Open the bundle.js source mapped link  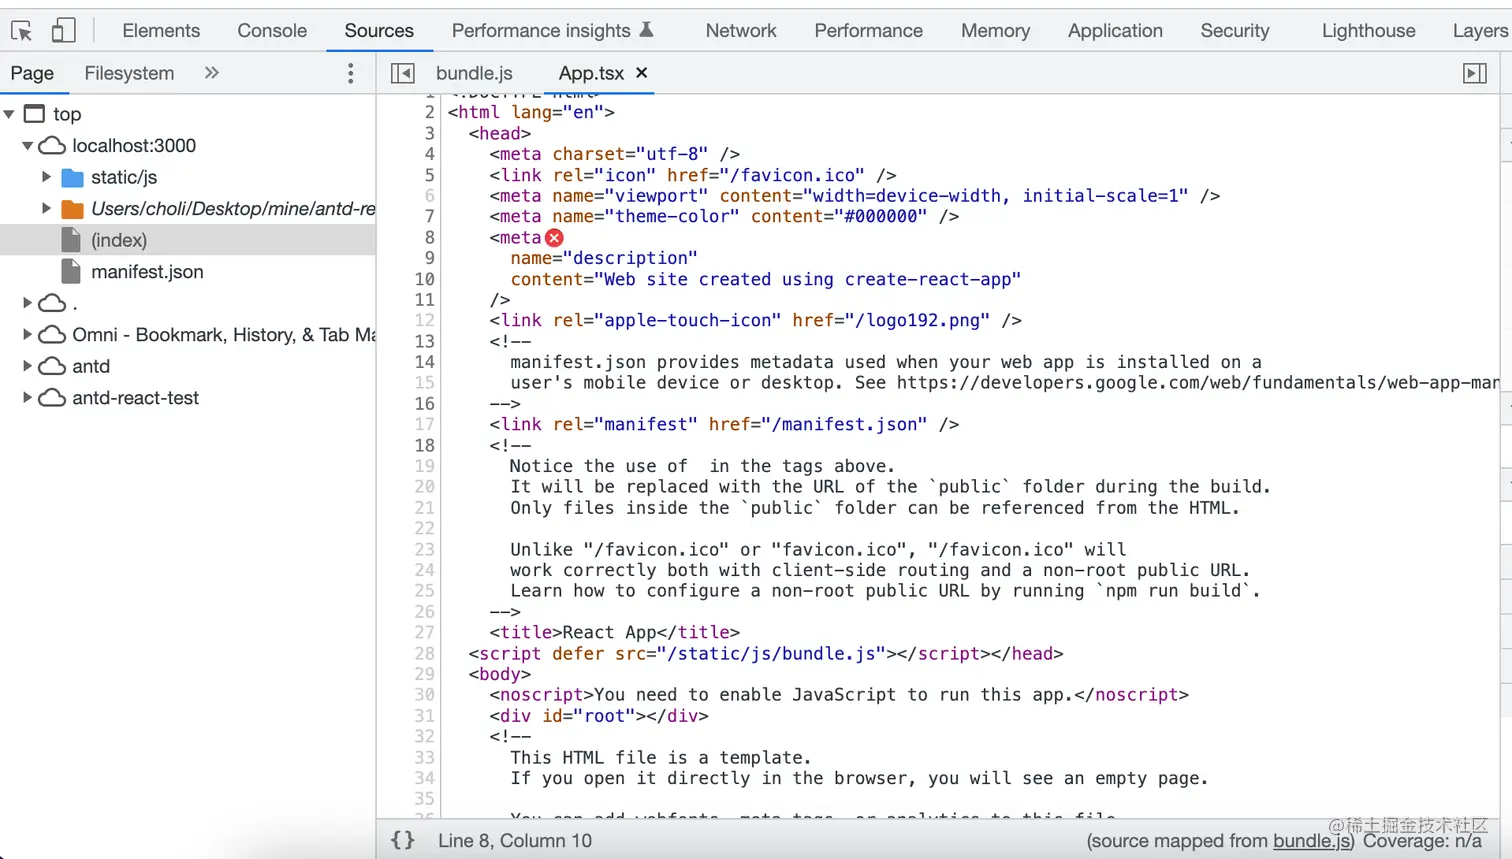pos(1311,841)
